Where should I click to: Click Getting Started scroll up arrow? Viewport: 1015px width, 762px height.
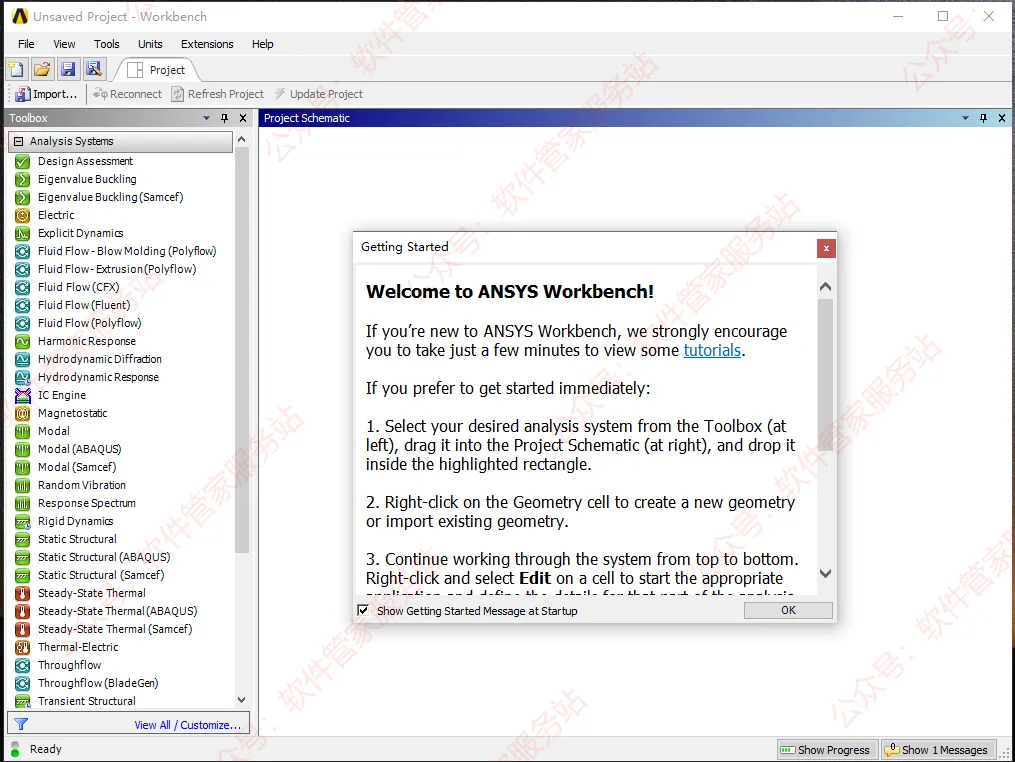coord(825,286)
